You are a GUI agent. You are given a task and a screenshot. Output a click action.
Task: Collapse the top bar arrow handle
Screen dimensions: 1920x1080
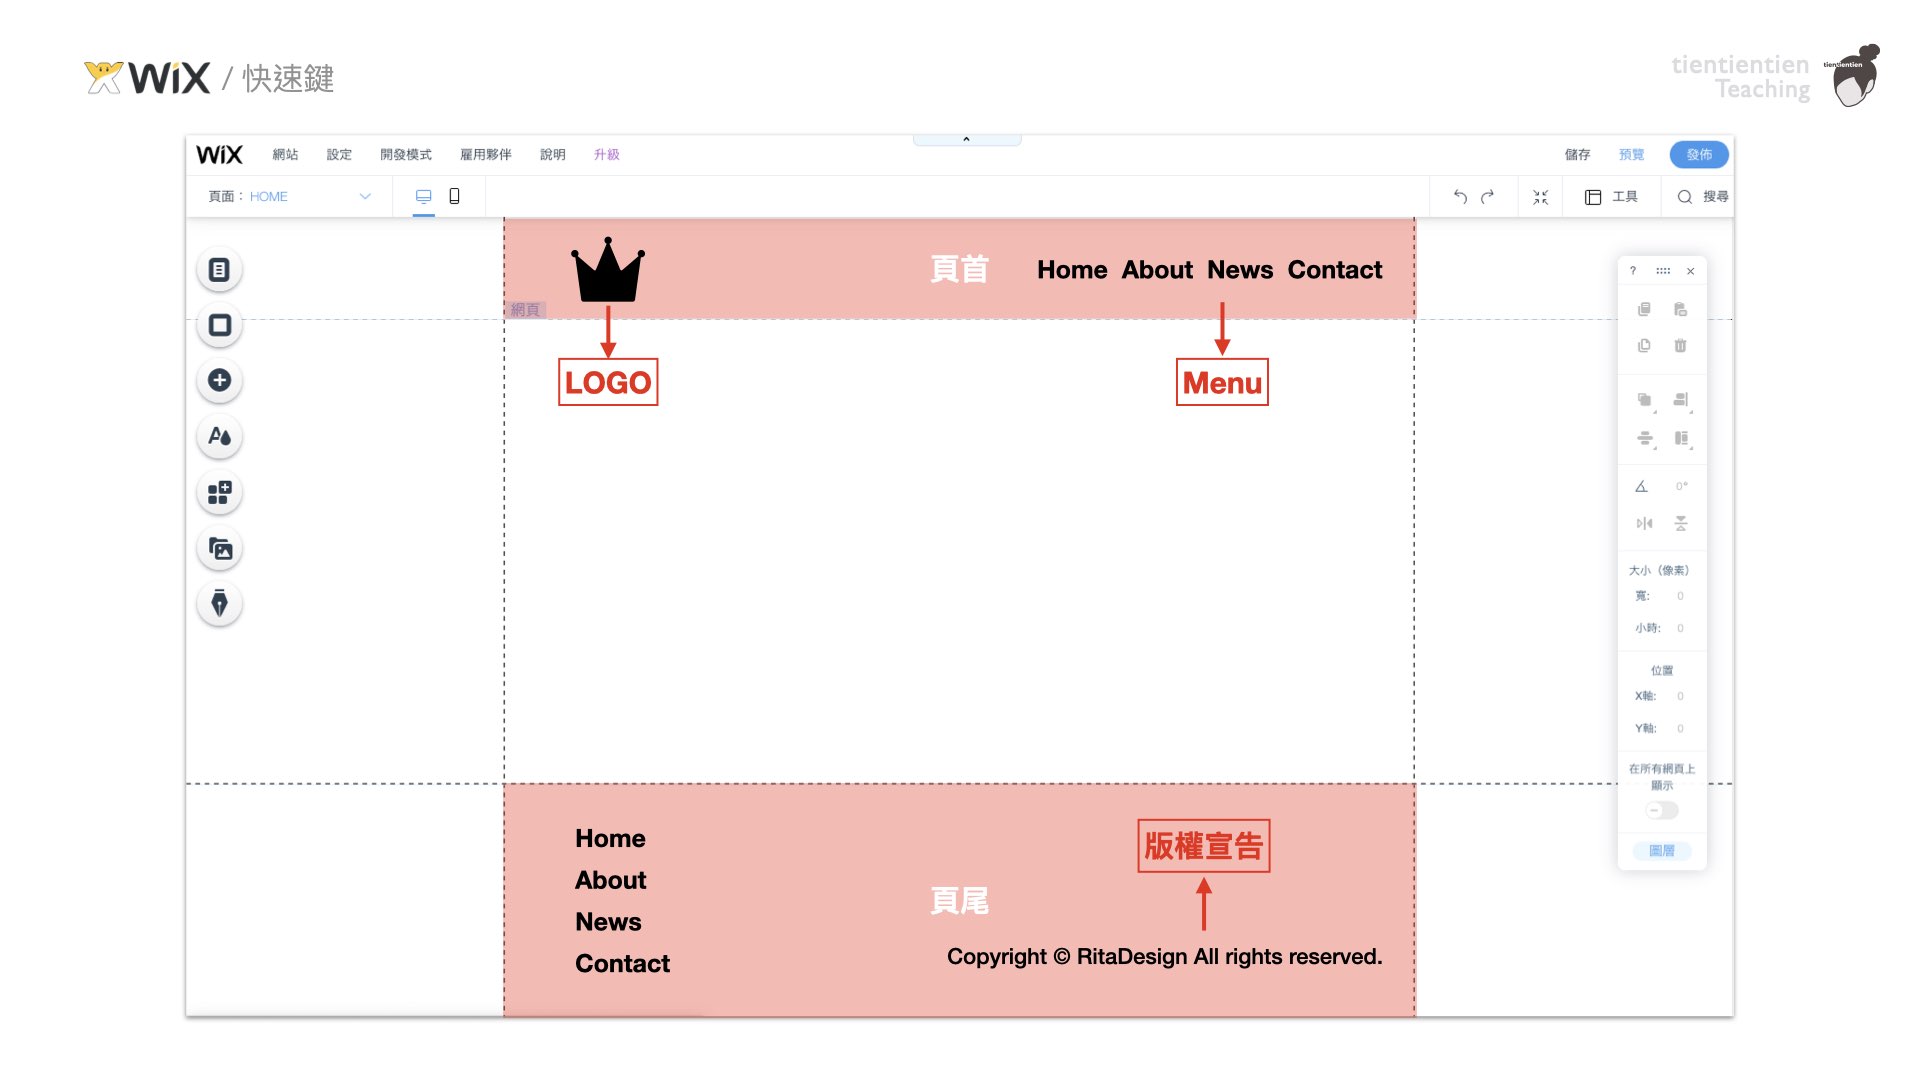(x=966, y=140)
